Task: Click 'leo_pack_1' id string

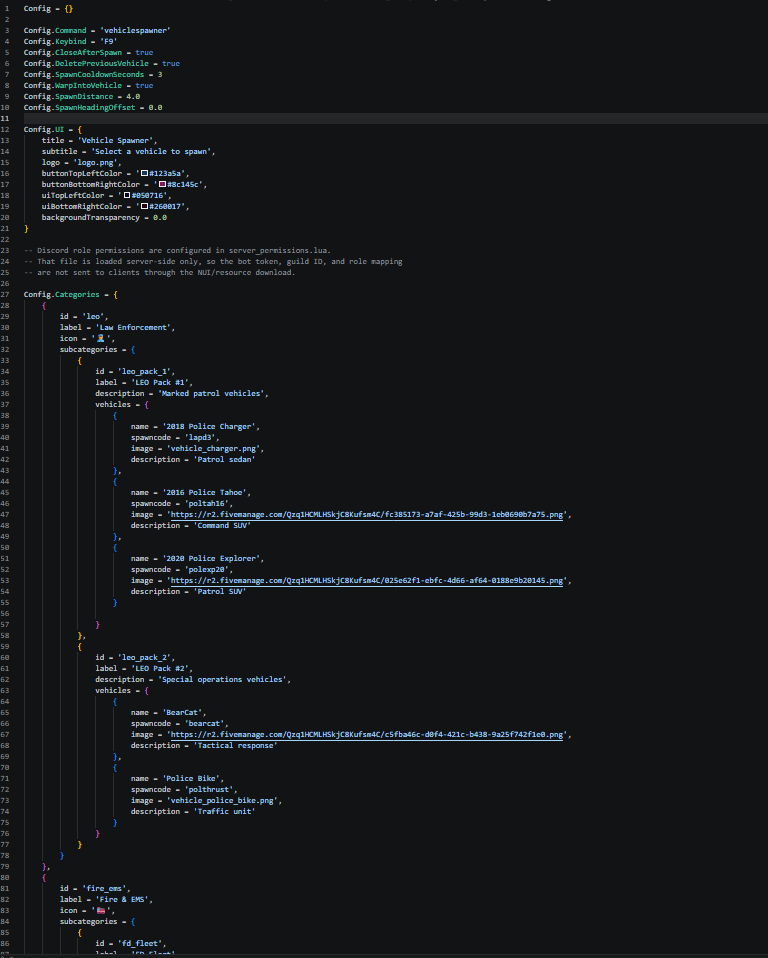Action: click(x=144, y=371)
